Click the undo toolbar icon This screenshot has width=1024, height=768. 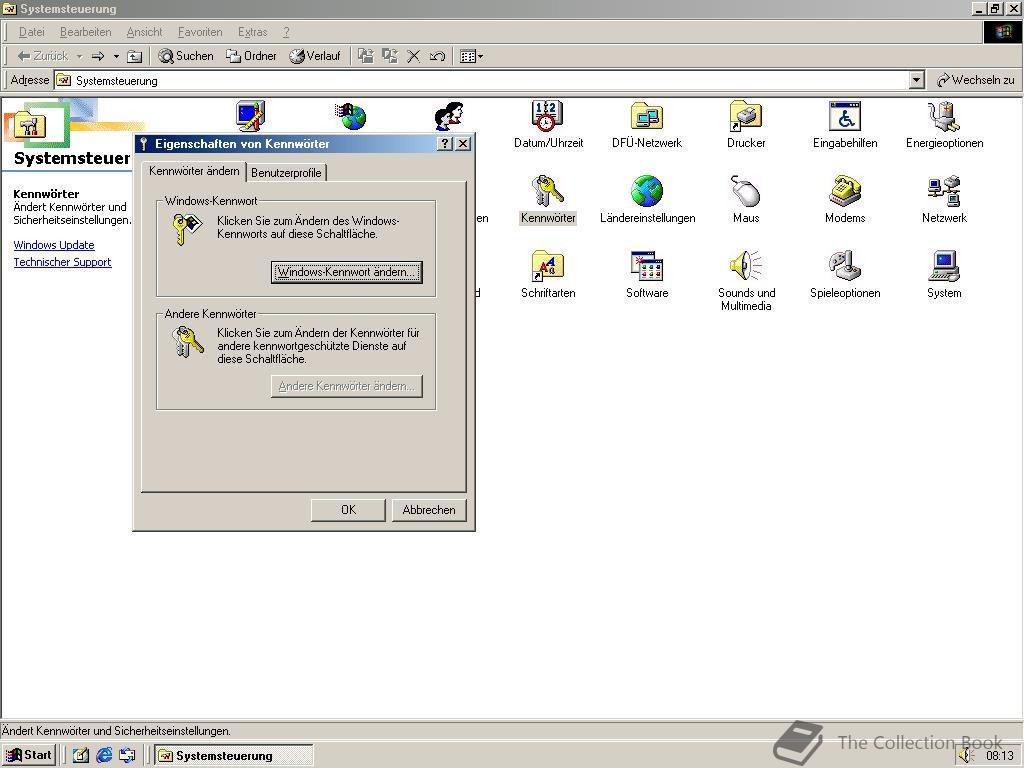click(x=437, y=56)
